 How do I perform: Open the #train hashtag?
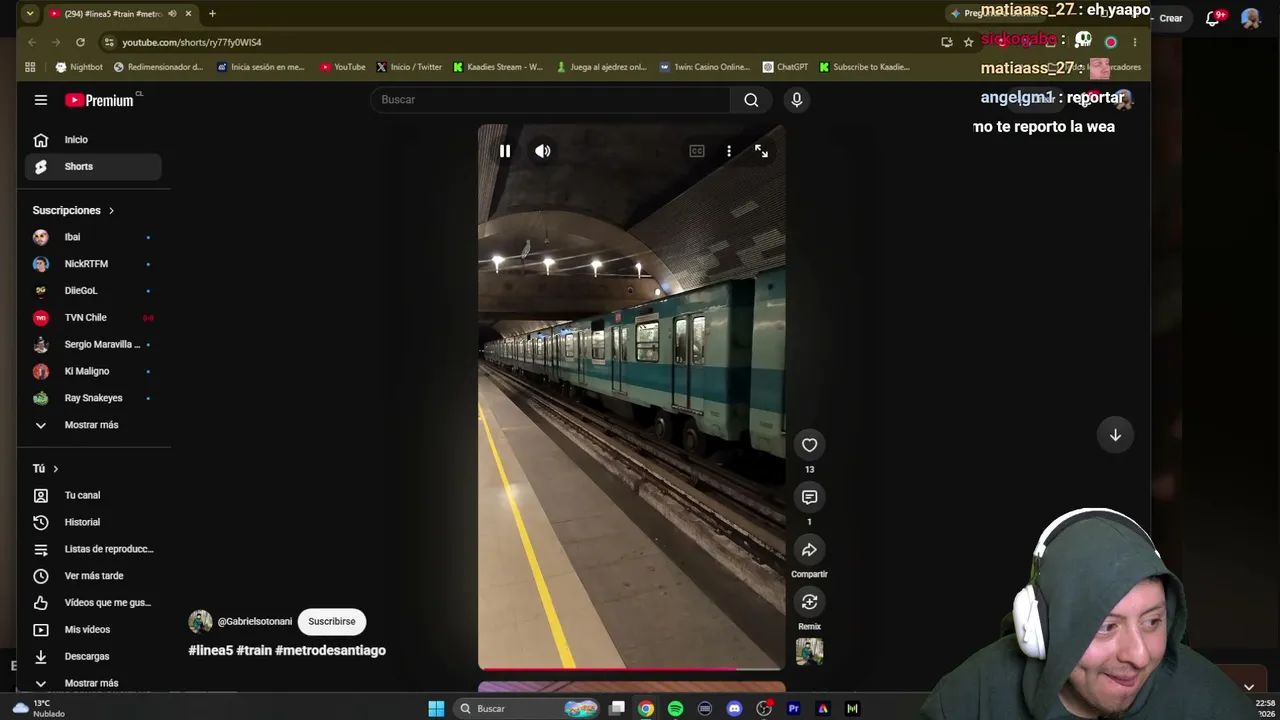point(254,651)
